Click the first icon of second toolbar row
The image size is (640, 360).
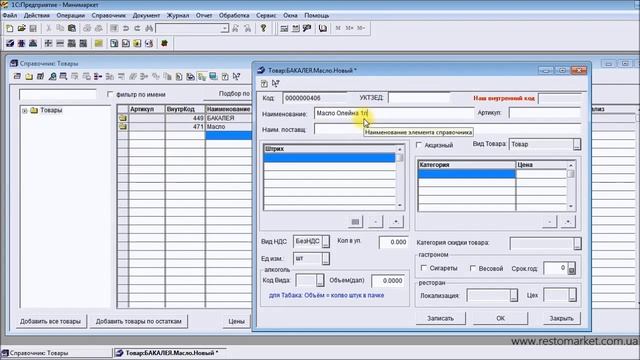[x=10, y=43]
